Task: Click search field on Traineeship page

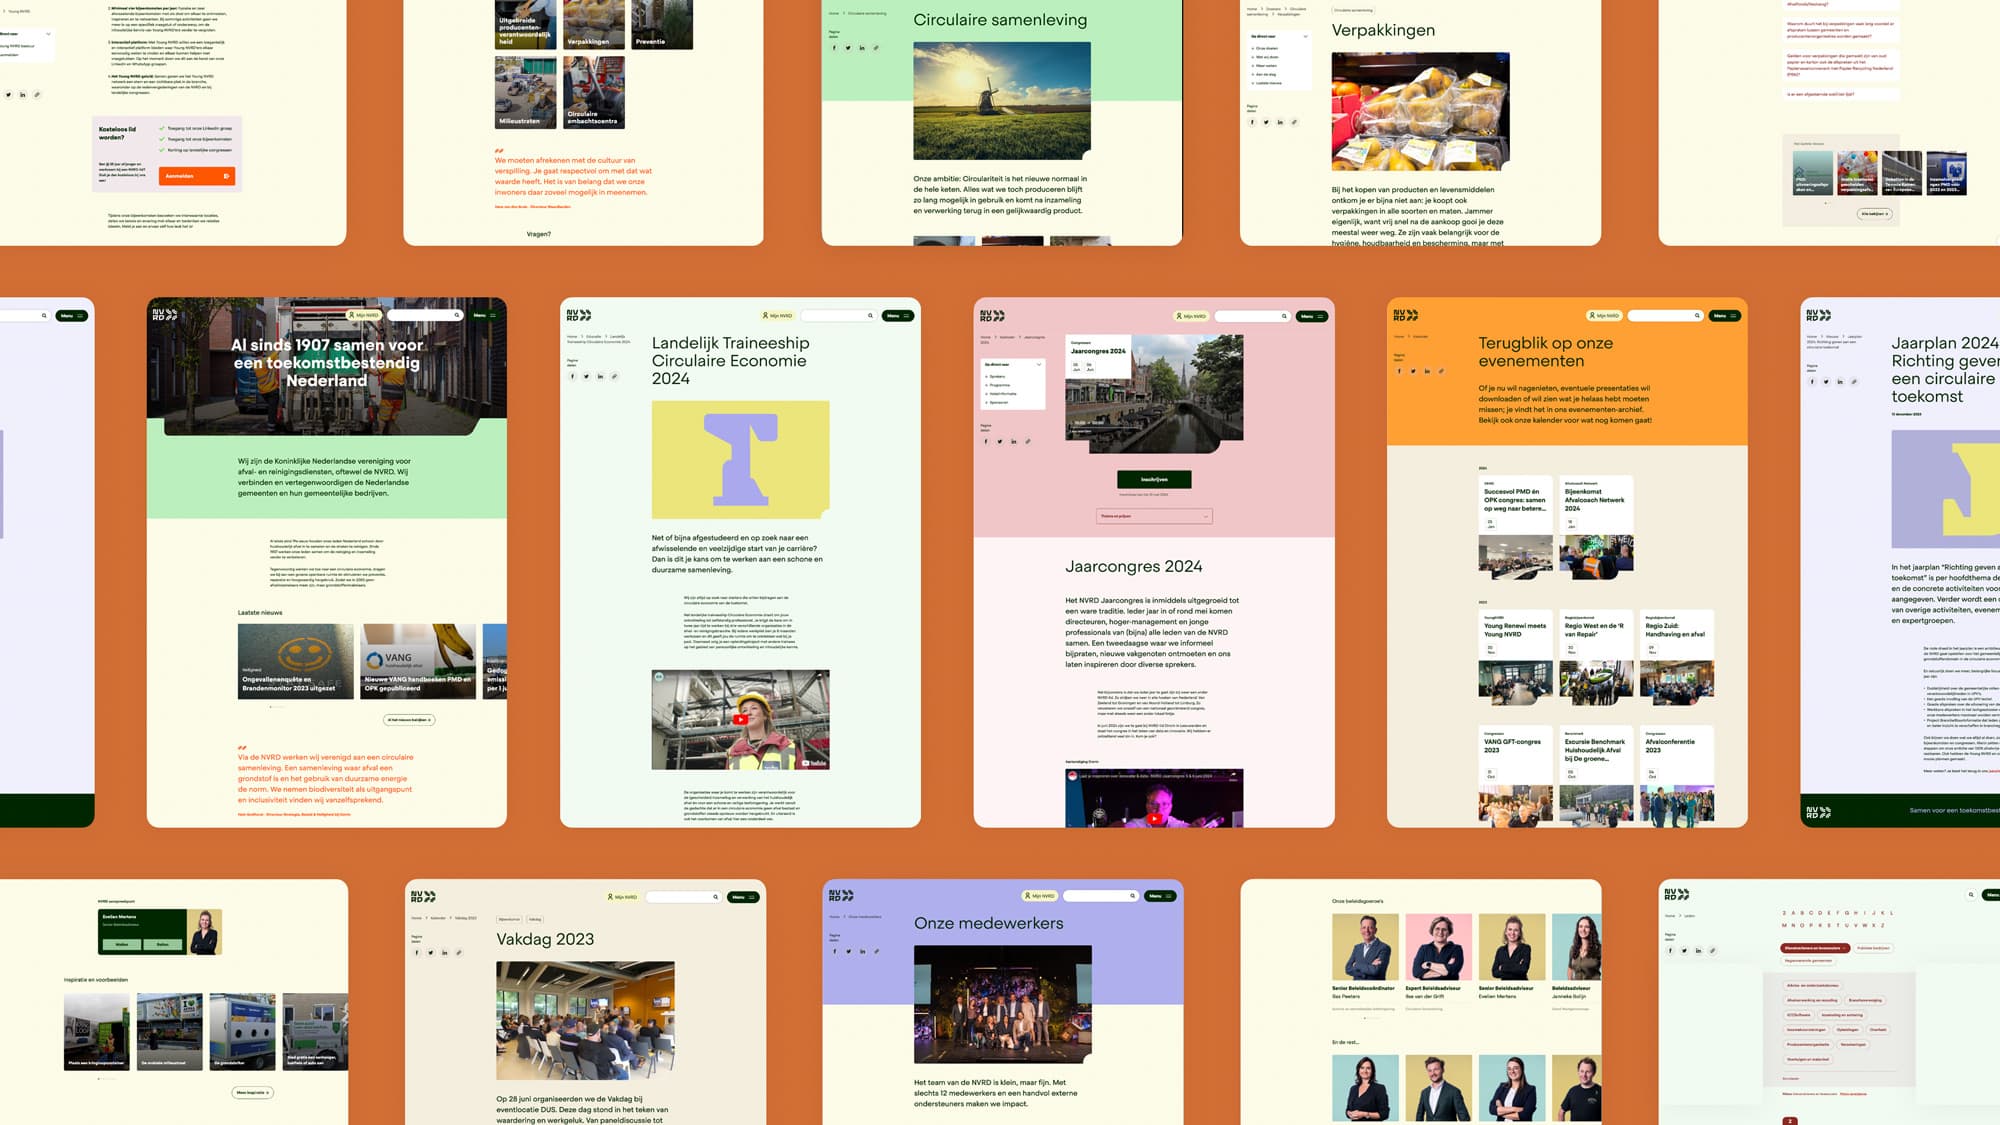Action: [838, 316]
